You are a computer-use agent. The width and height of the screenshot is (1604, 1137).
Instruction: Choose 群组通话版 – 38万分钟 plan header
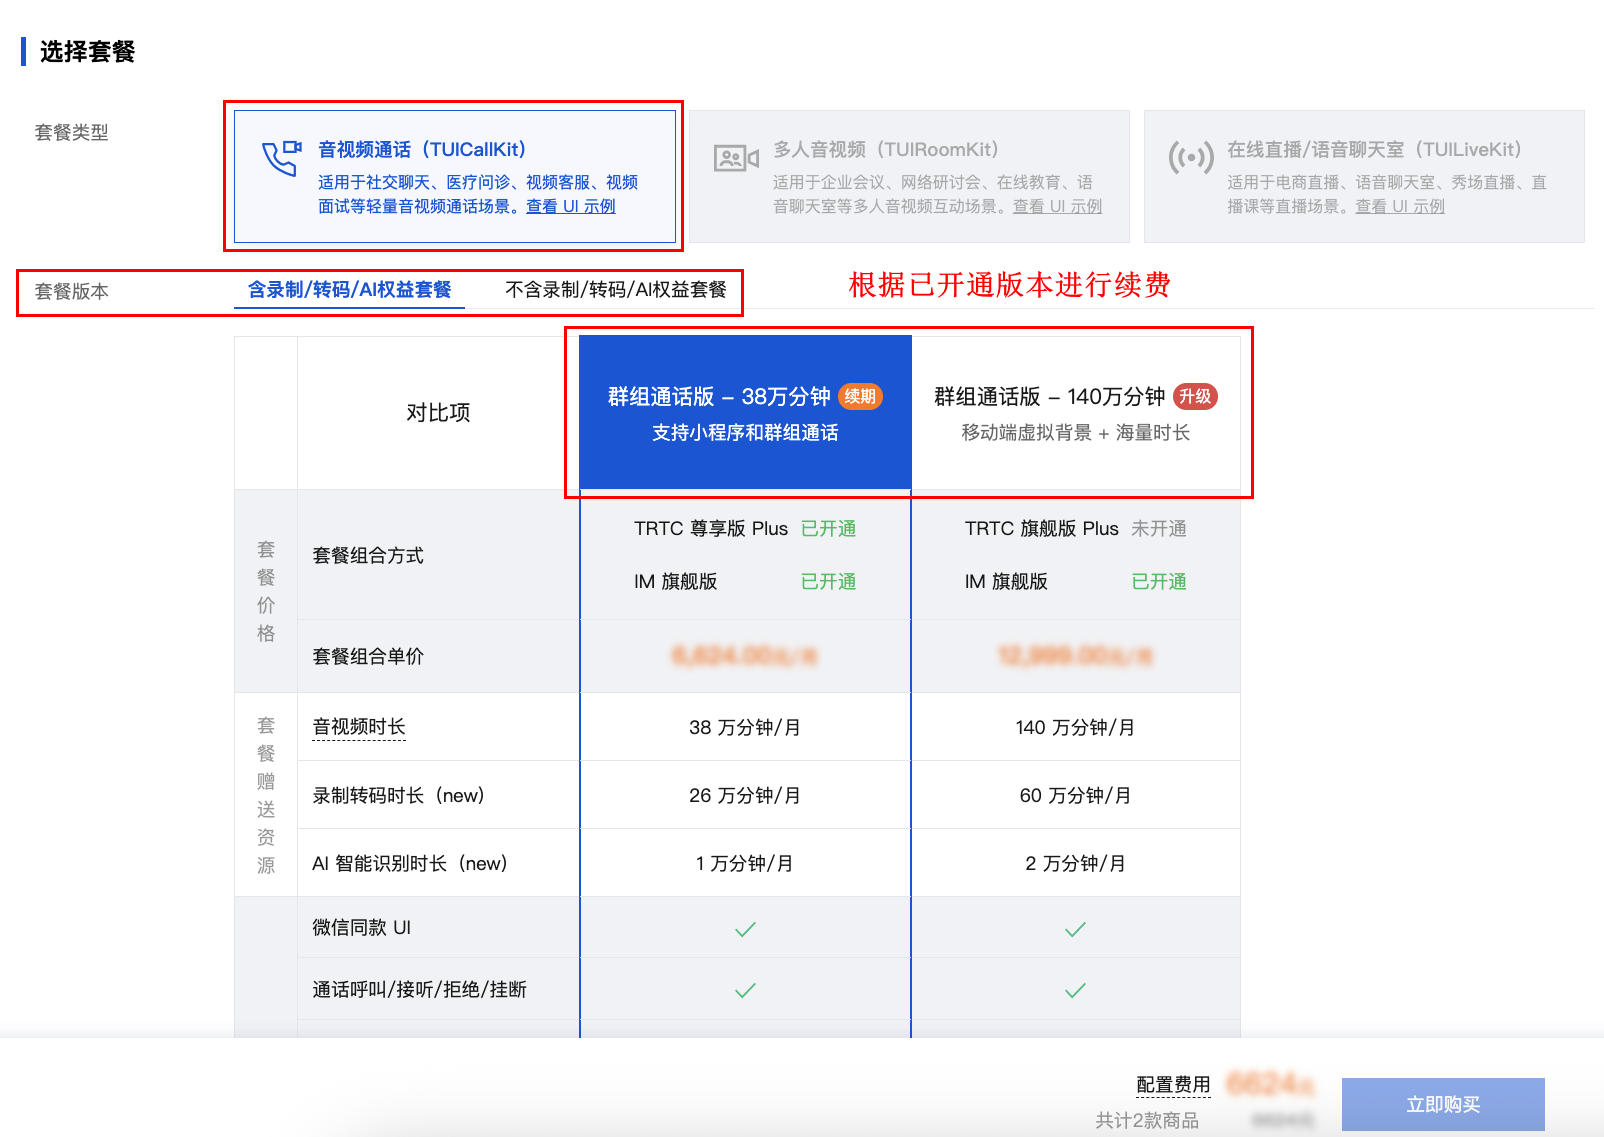[745, 412]
